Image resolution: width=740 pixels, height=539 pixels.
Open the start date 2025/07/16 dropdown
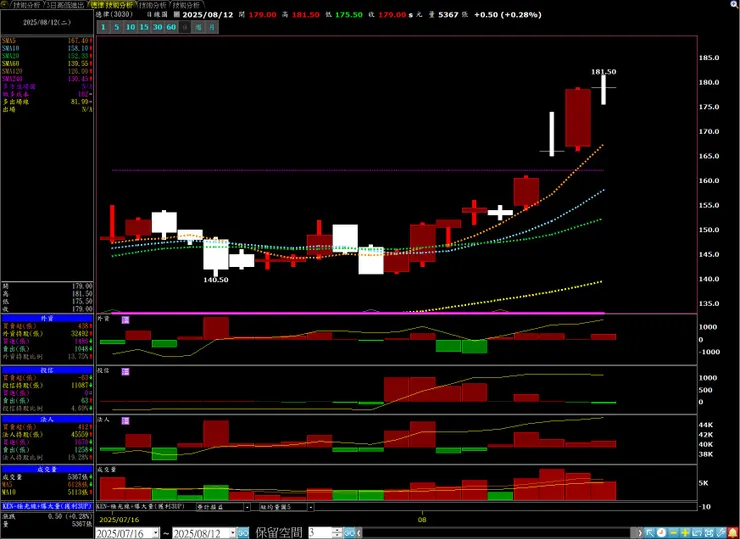pos(156,533)
